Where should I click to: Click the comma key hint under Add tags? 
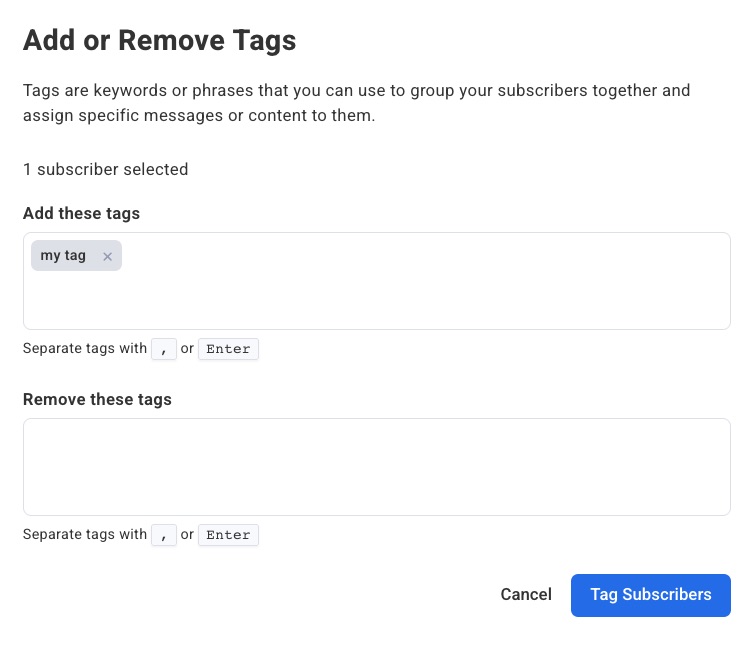point(163,350)
